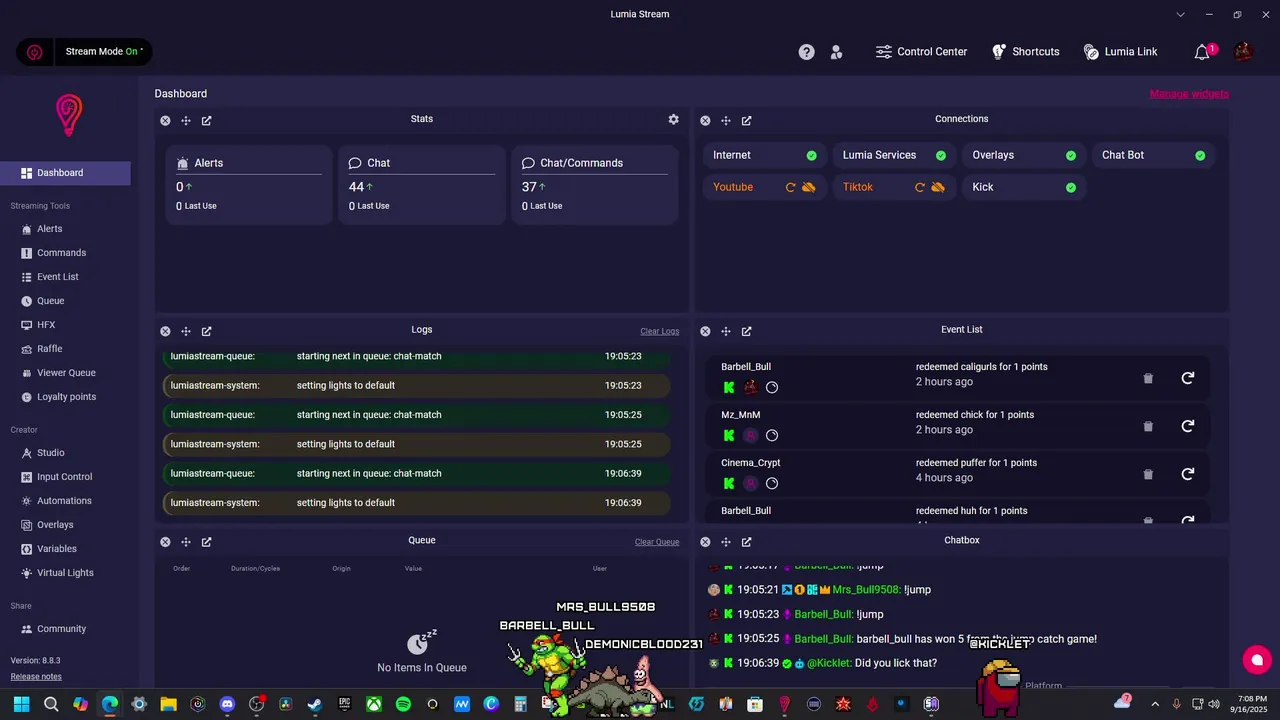Pop out the Logs widget
The height and width of the screenshot is (720, 1280).
tap(206, 331)
